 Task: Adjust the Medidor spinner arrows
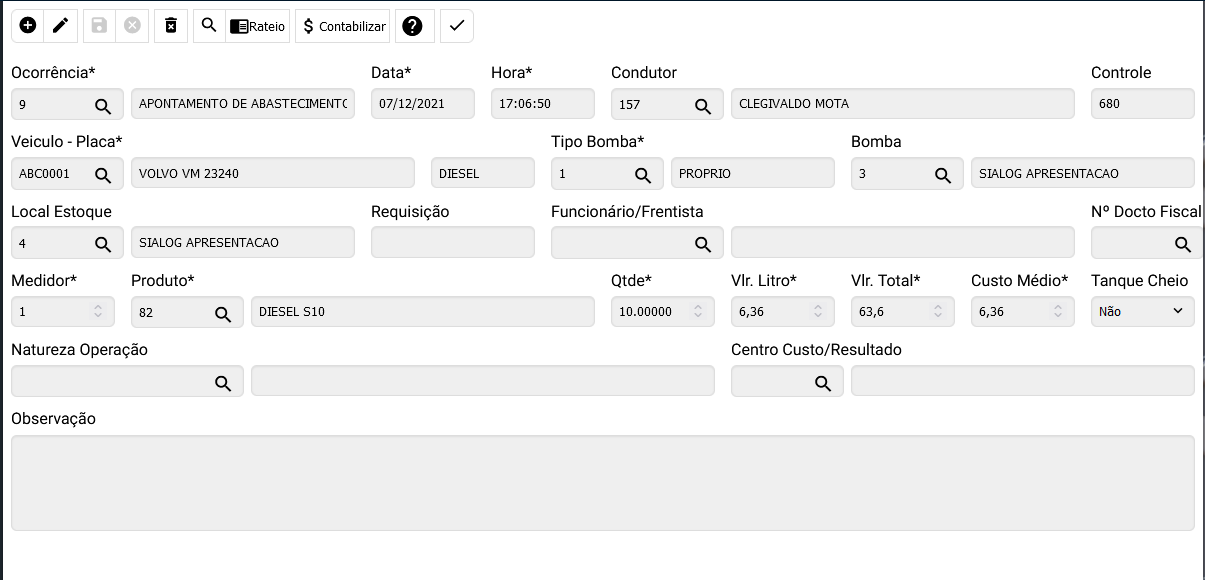click(x=98, y=312)
